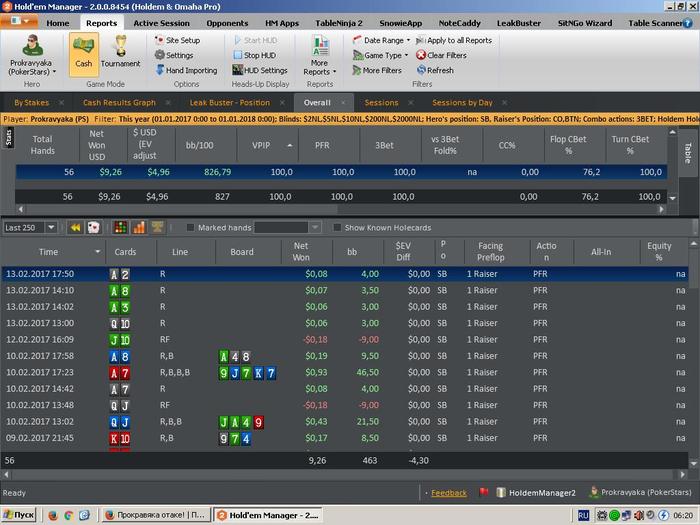The width and height of the screenshot is (700, 525).
Task: Select the Cash game mode icon
Action: [83, 54]
